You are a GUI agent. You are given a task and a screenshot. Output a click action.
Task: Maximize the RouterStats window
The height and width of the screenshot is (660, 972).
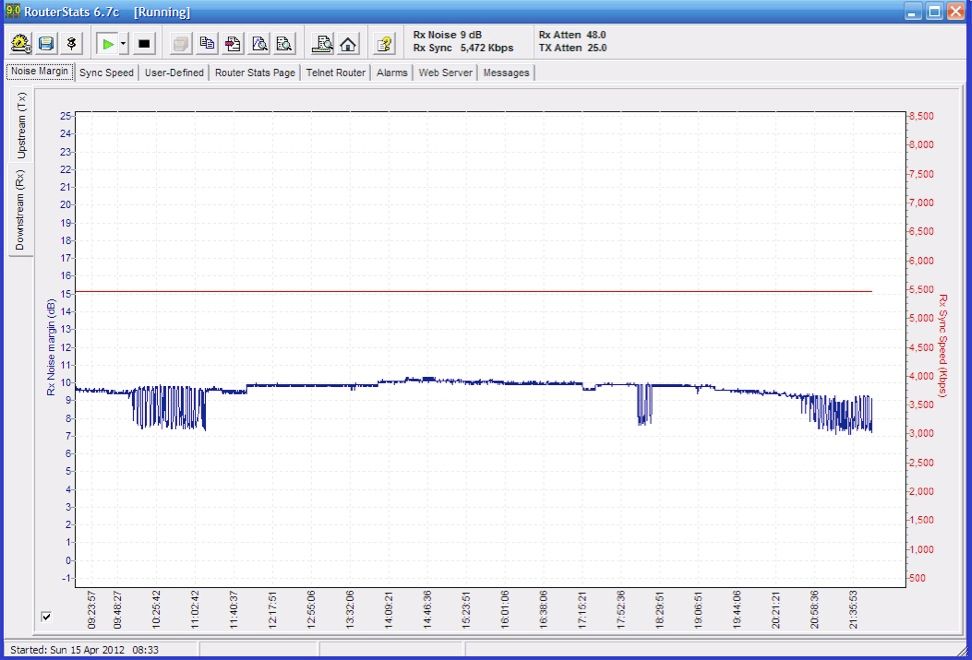(x=934, y=11)
